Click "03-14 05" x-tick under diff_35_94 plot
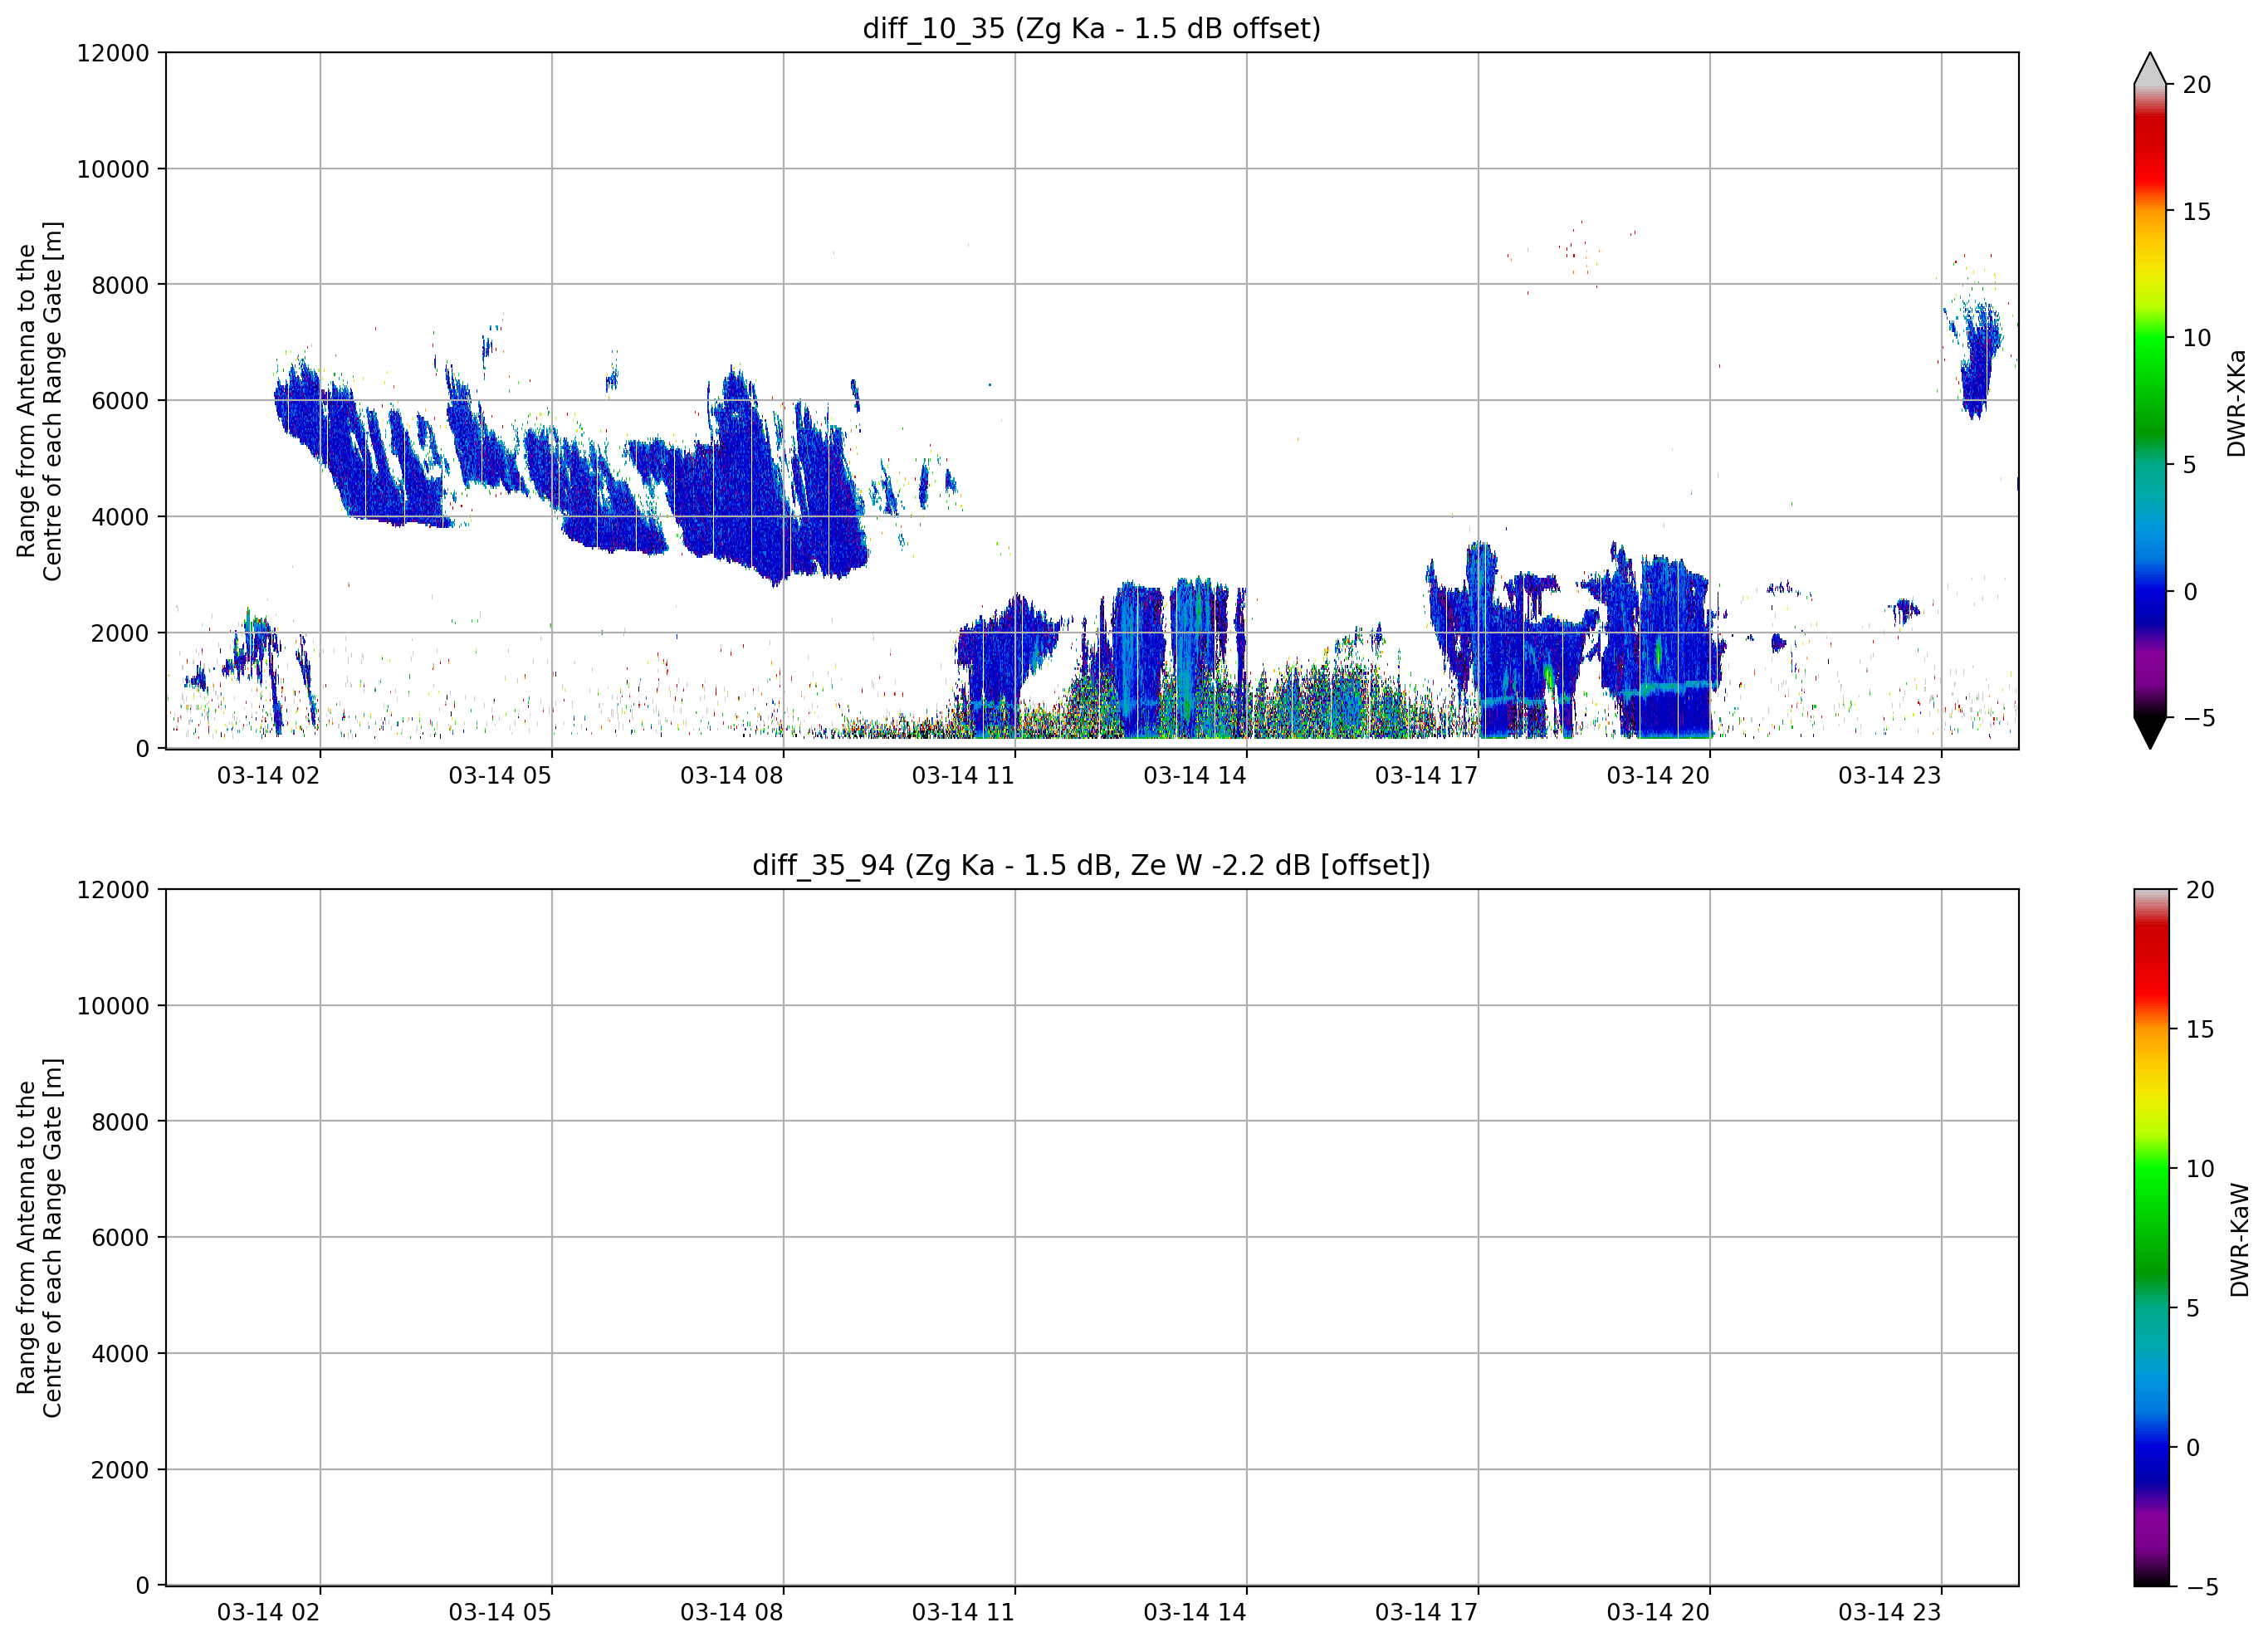The image size is (2268, 1642). (x=499, y=1613)
